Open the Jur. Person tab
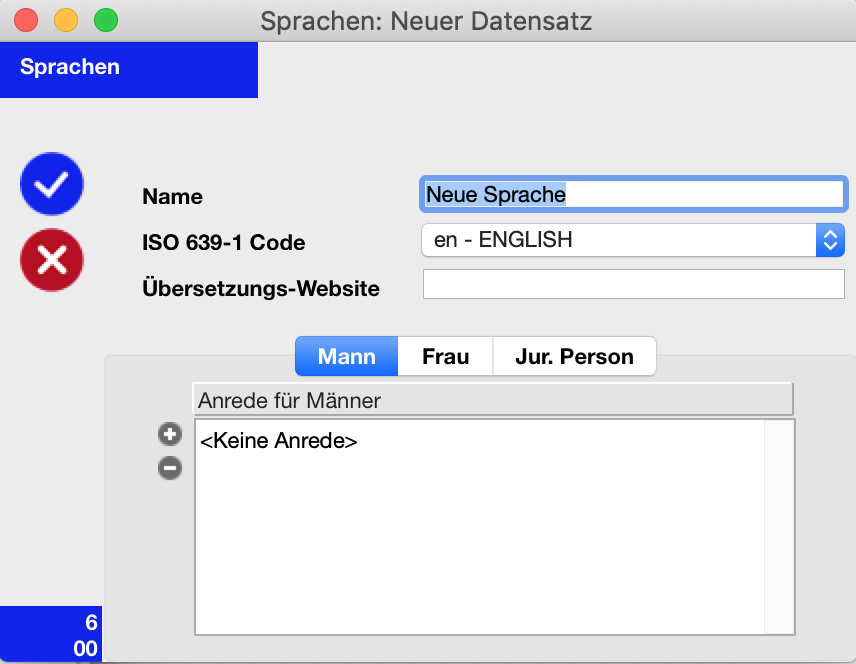Screen dimensions: 856x664 tap(574, 356)
